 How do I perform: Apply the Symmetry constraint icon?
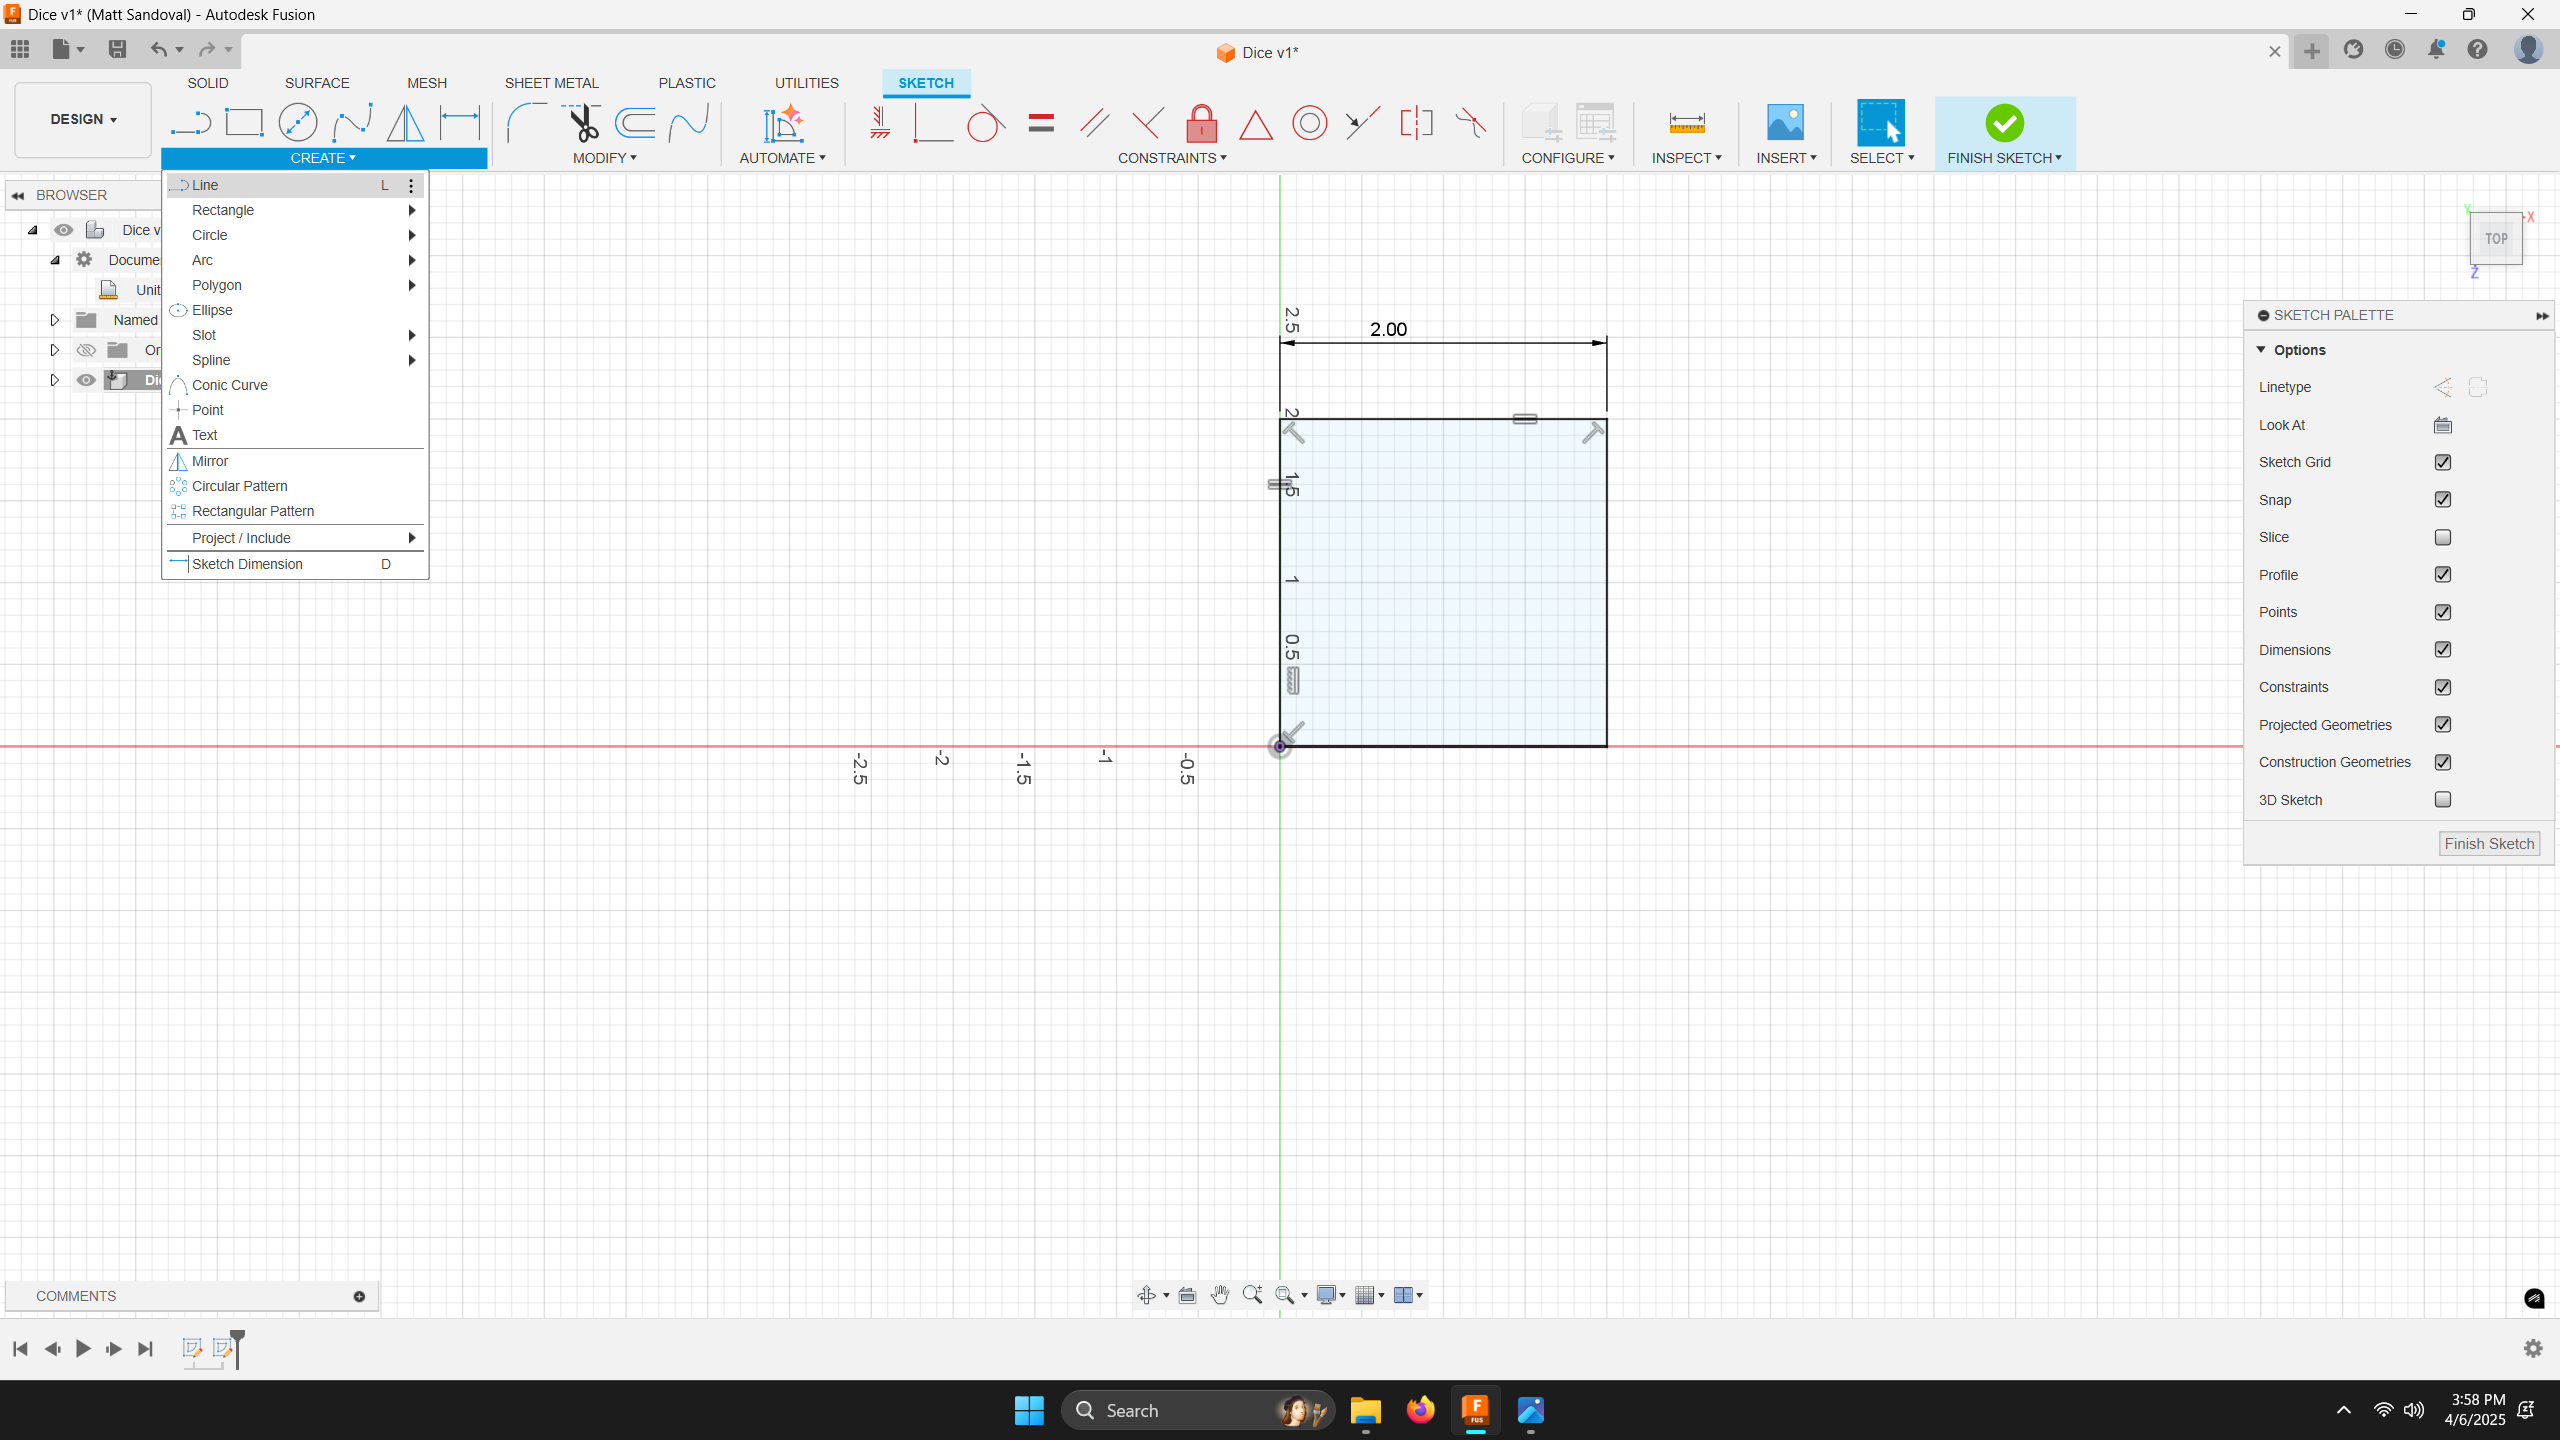click(1416, 123)
